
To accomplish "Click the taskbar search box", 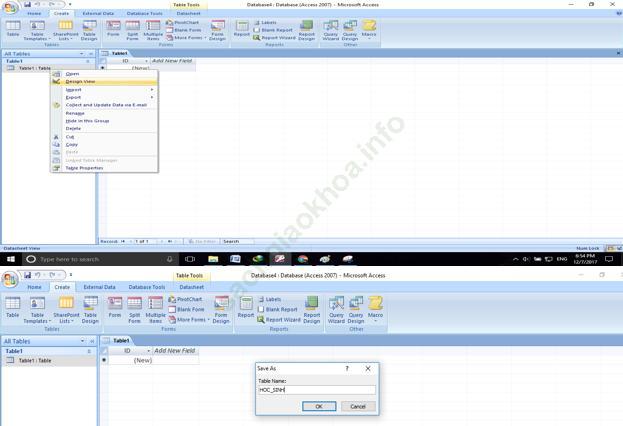I will [x=99, y=259].
